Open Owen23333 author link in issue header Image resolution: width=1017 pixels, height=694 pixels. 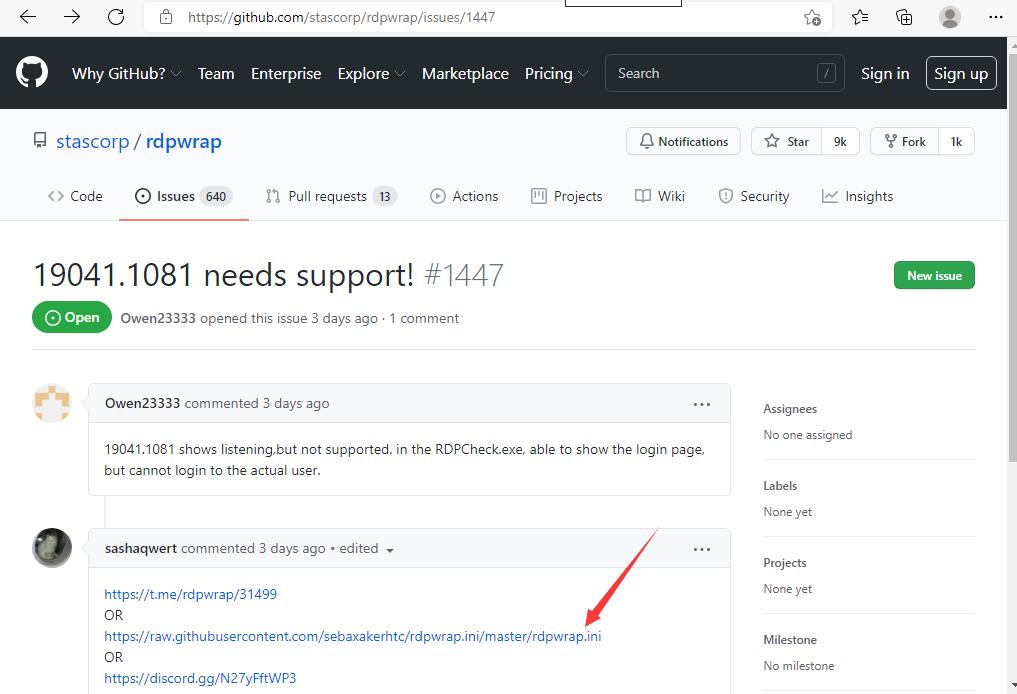click(158, 318)
